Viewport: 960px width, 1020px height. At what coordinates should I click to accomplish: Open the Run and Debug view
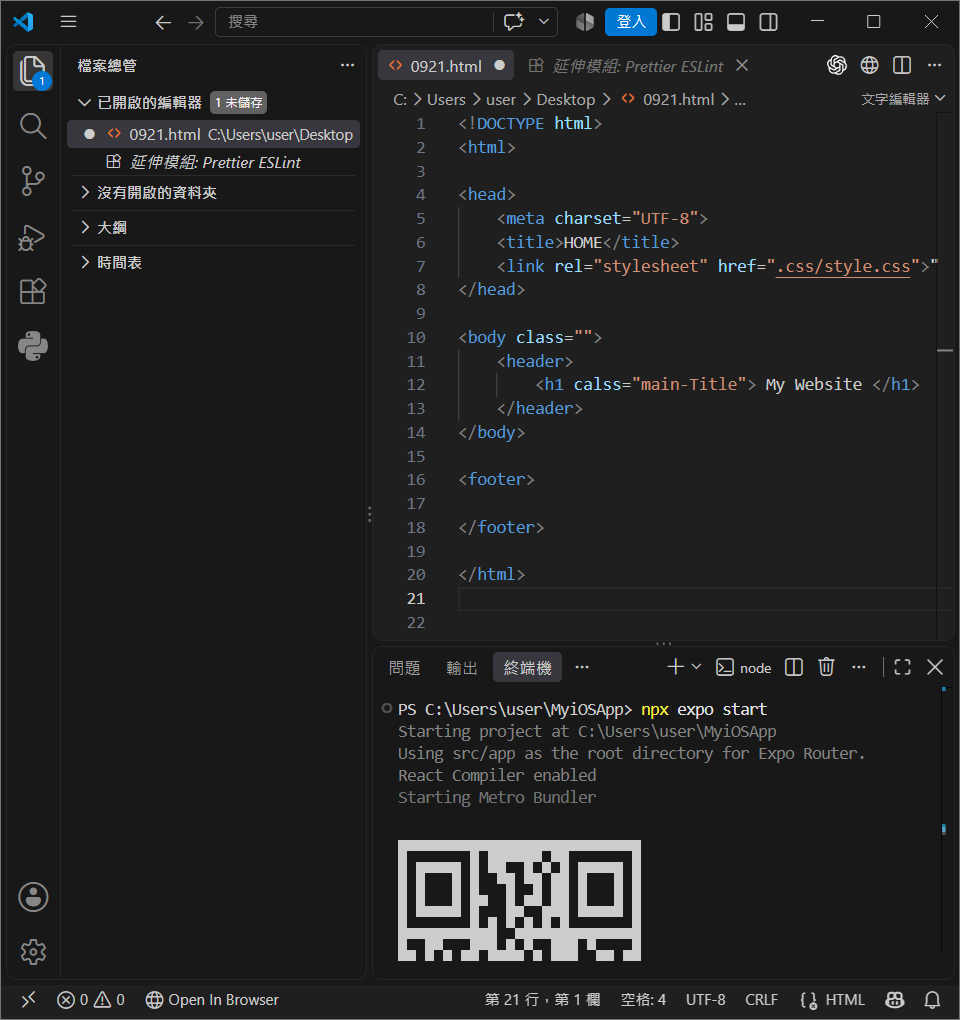click(33, 237)
